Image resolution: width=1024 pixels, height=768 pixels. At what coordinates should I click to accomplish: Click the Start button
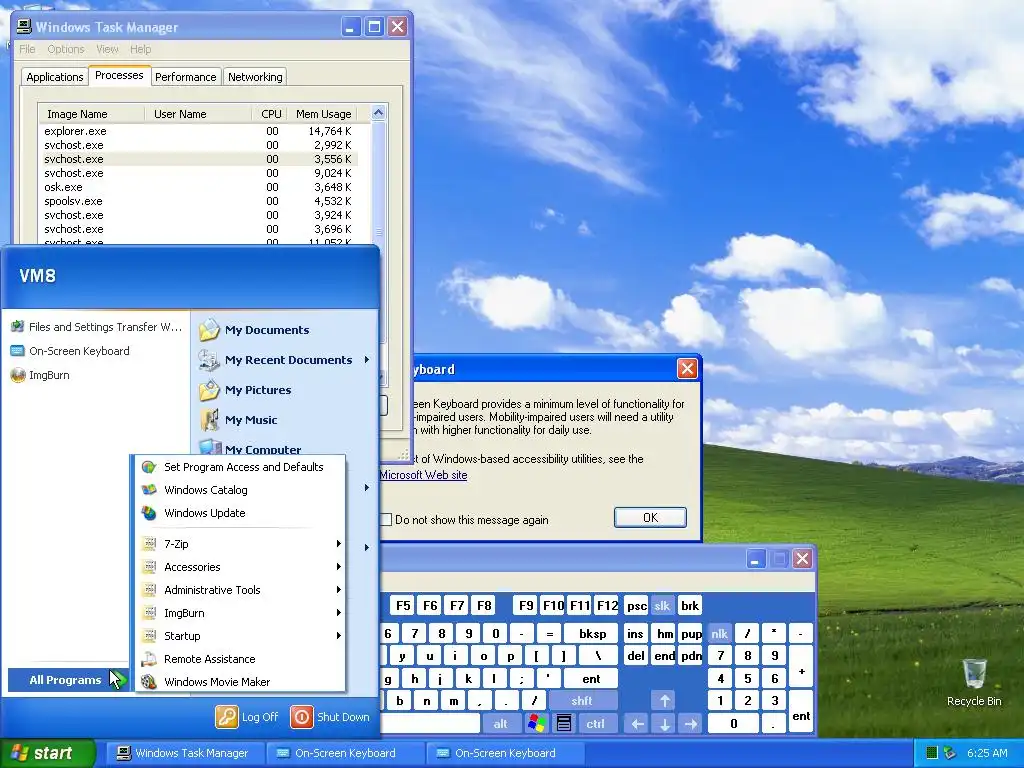click(x=48, y=753)
